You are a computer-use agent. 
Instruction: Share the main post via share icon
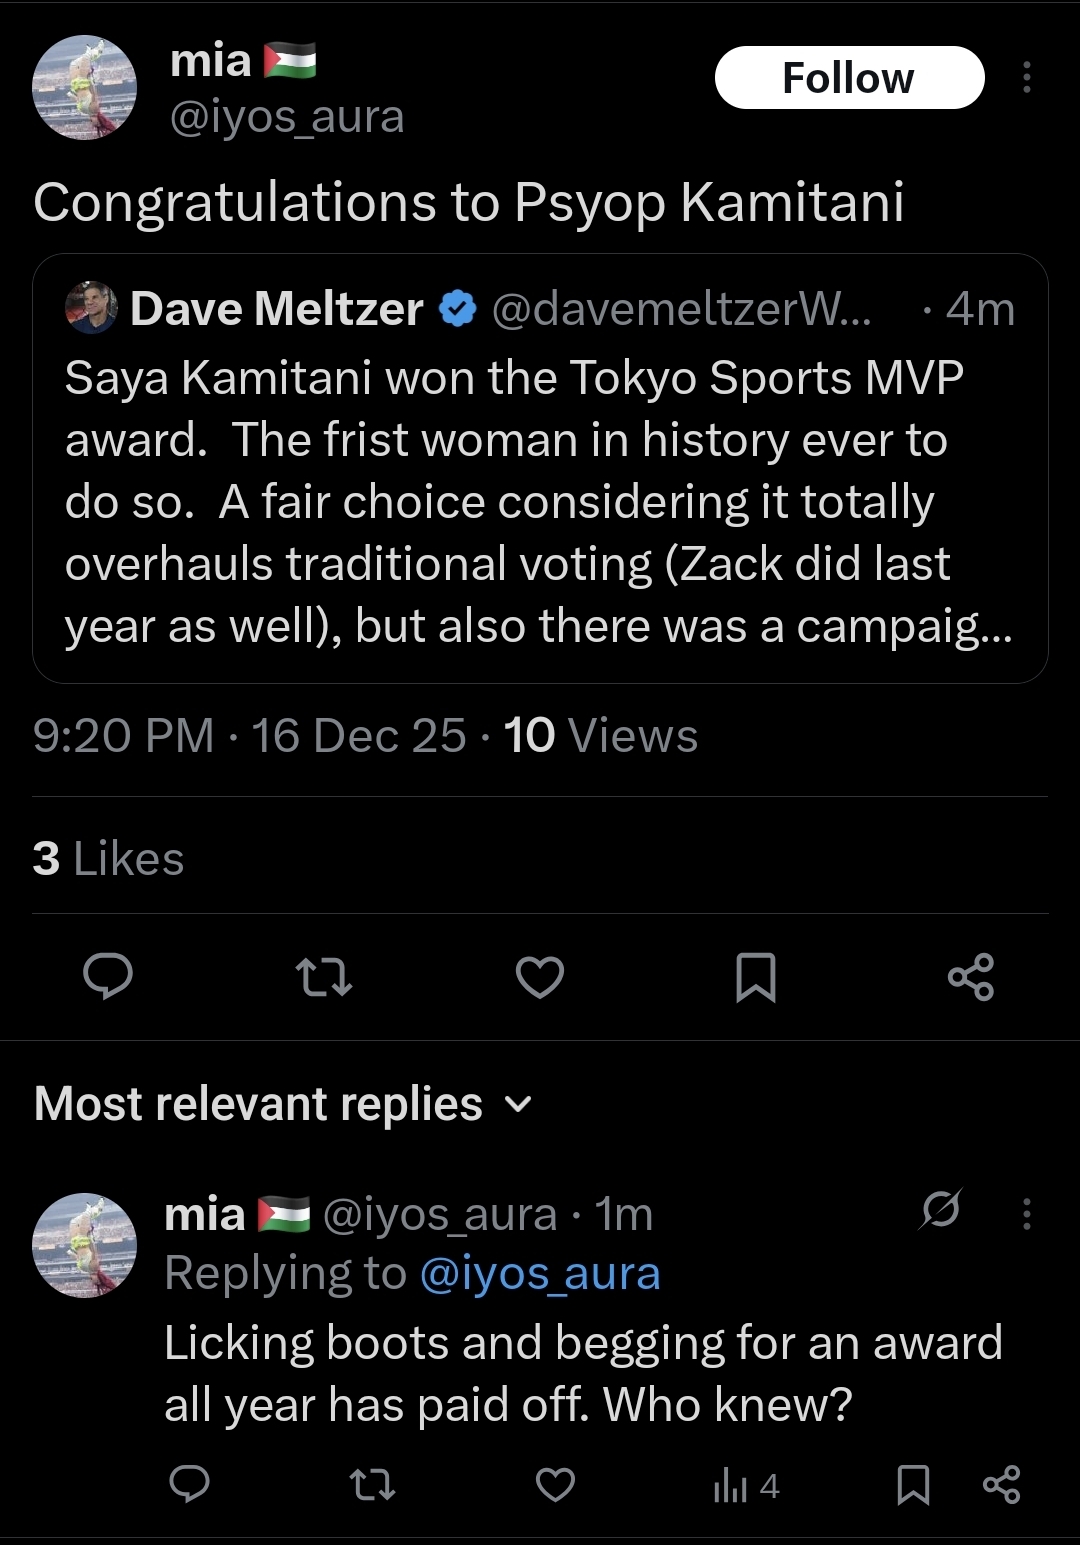(971, 977)
